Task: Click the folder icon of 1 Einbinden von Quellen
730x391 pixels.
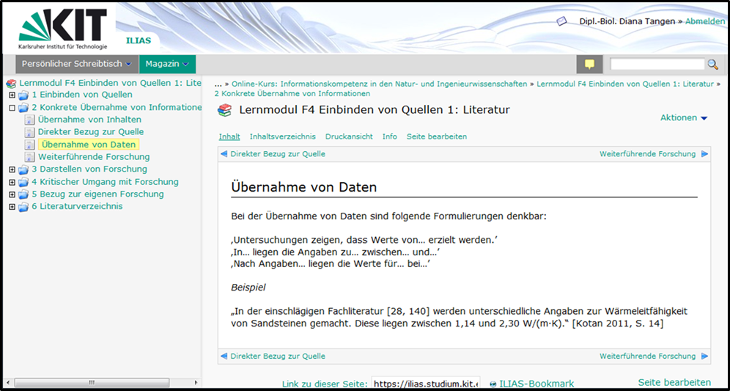Action: click(23, 95)
